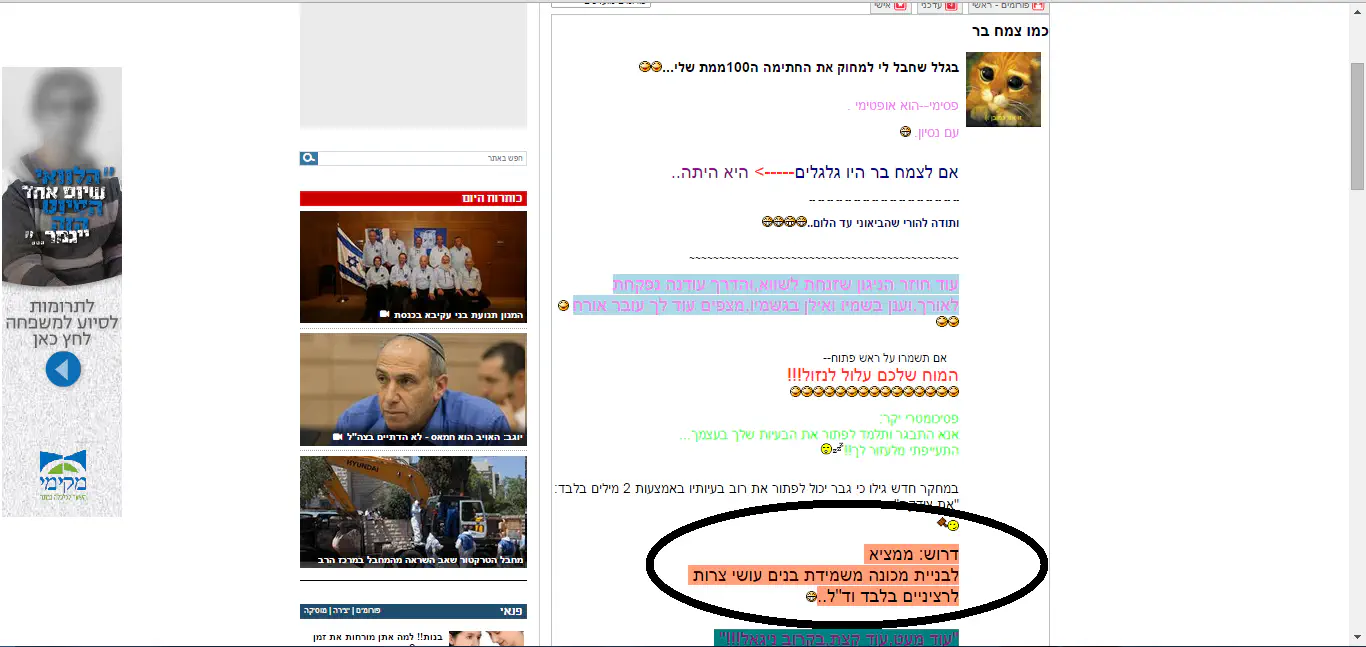Click into the חפש באתר search field

[422, 158]
